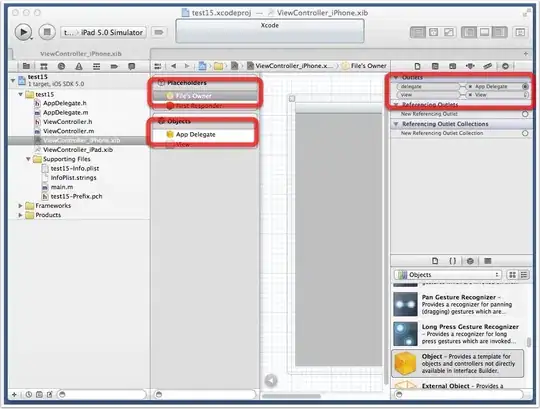Click File's Owner in the jump bar
The height and width of the screenshot is (409, 540).
coord(364,66)
